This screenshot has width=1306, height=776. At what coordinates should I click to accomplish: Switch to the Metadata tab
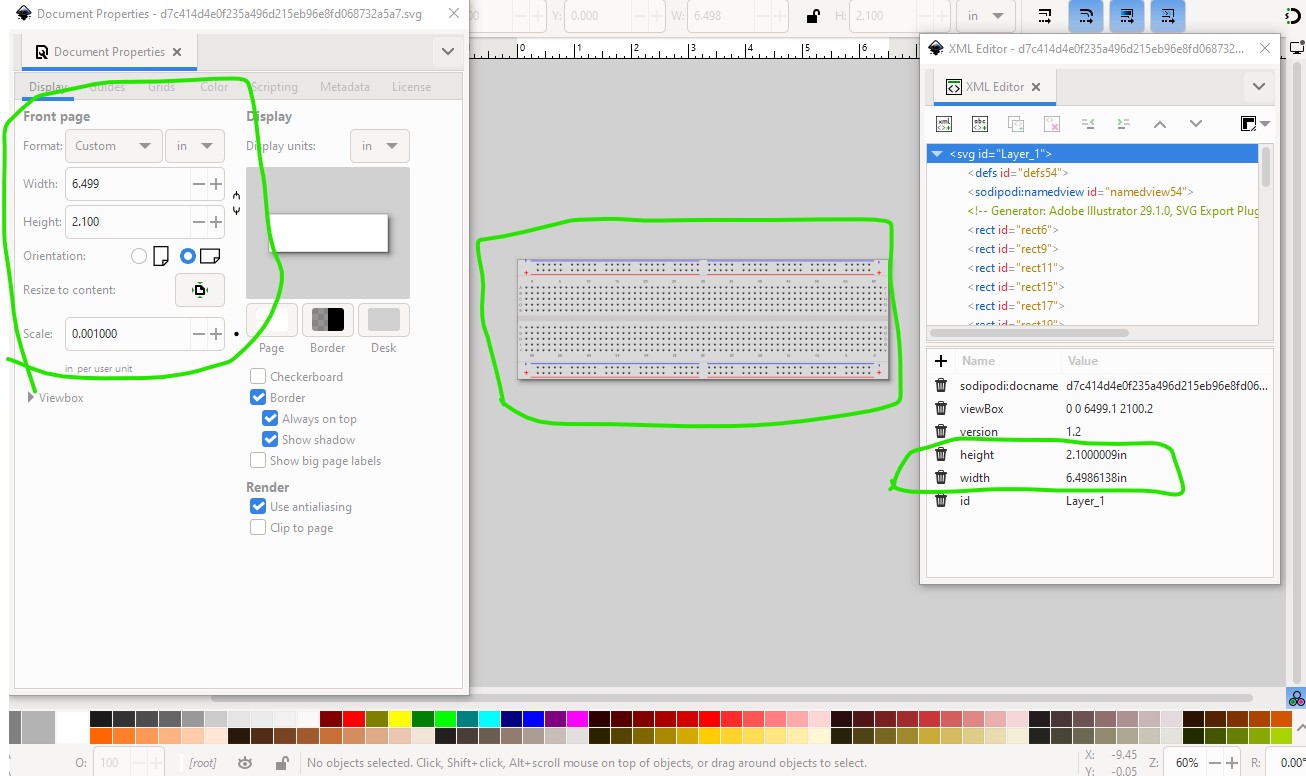(x=345, y=87)
